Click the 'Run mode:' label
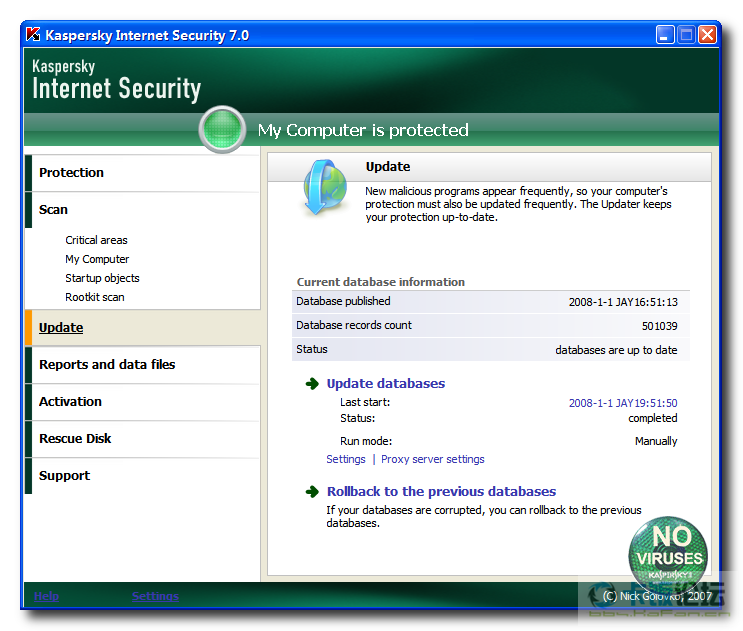 pos(366,441)
